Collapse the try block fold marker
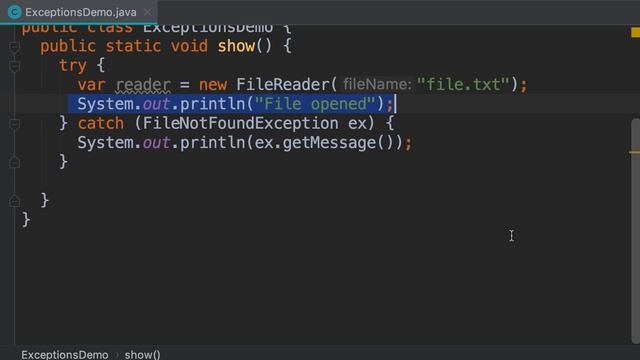The width and height of the screenshot is (640, 360). click(15, 66)
